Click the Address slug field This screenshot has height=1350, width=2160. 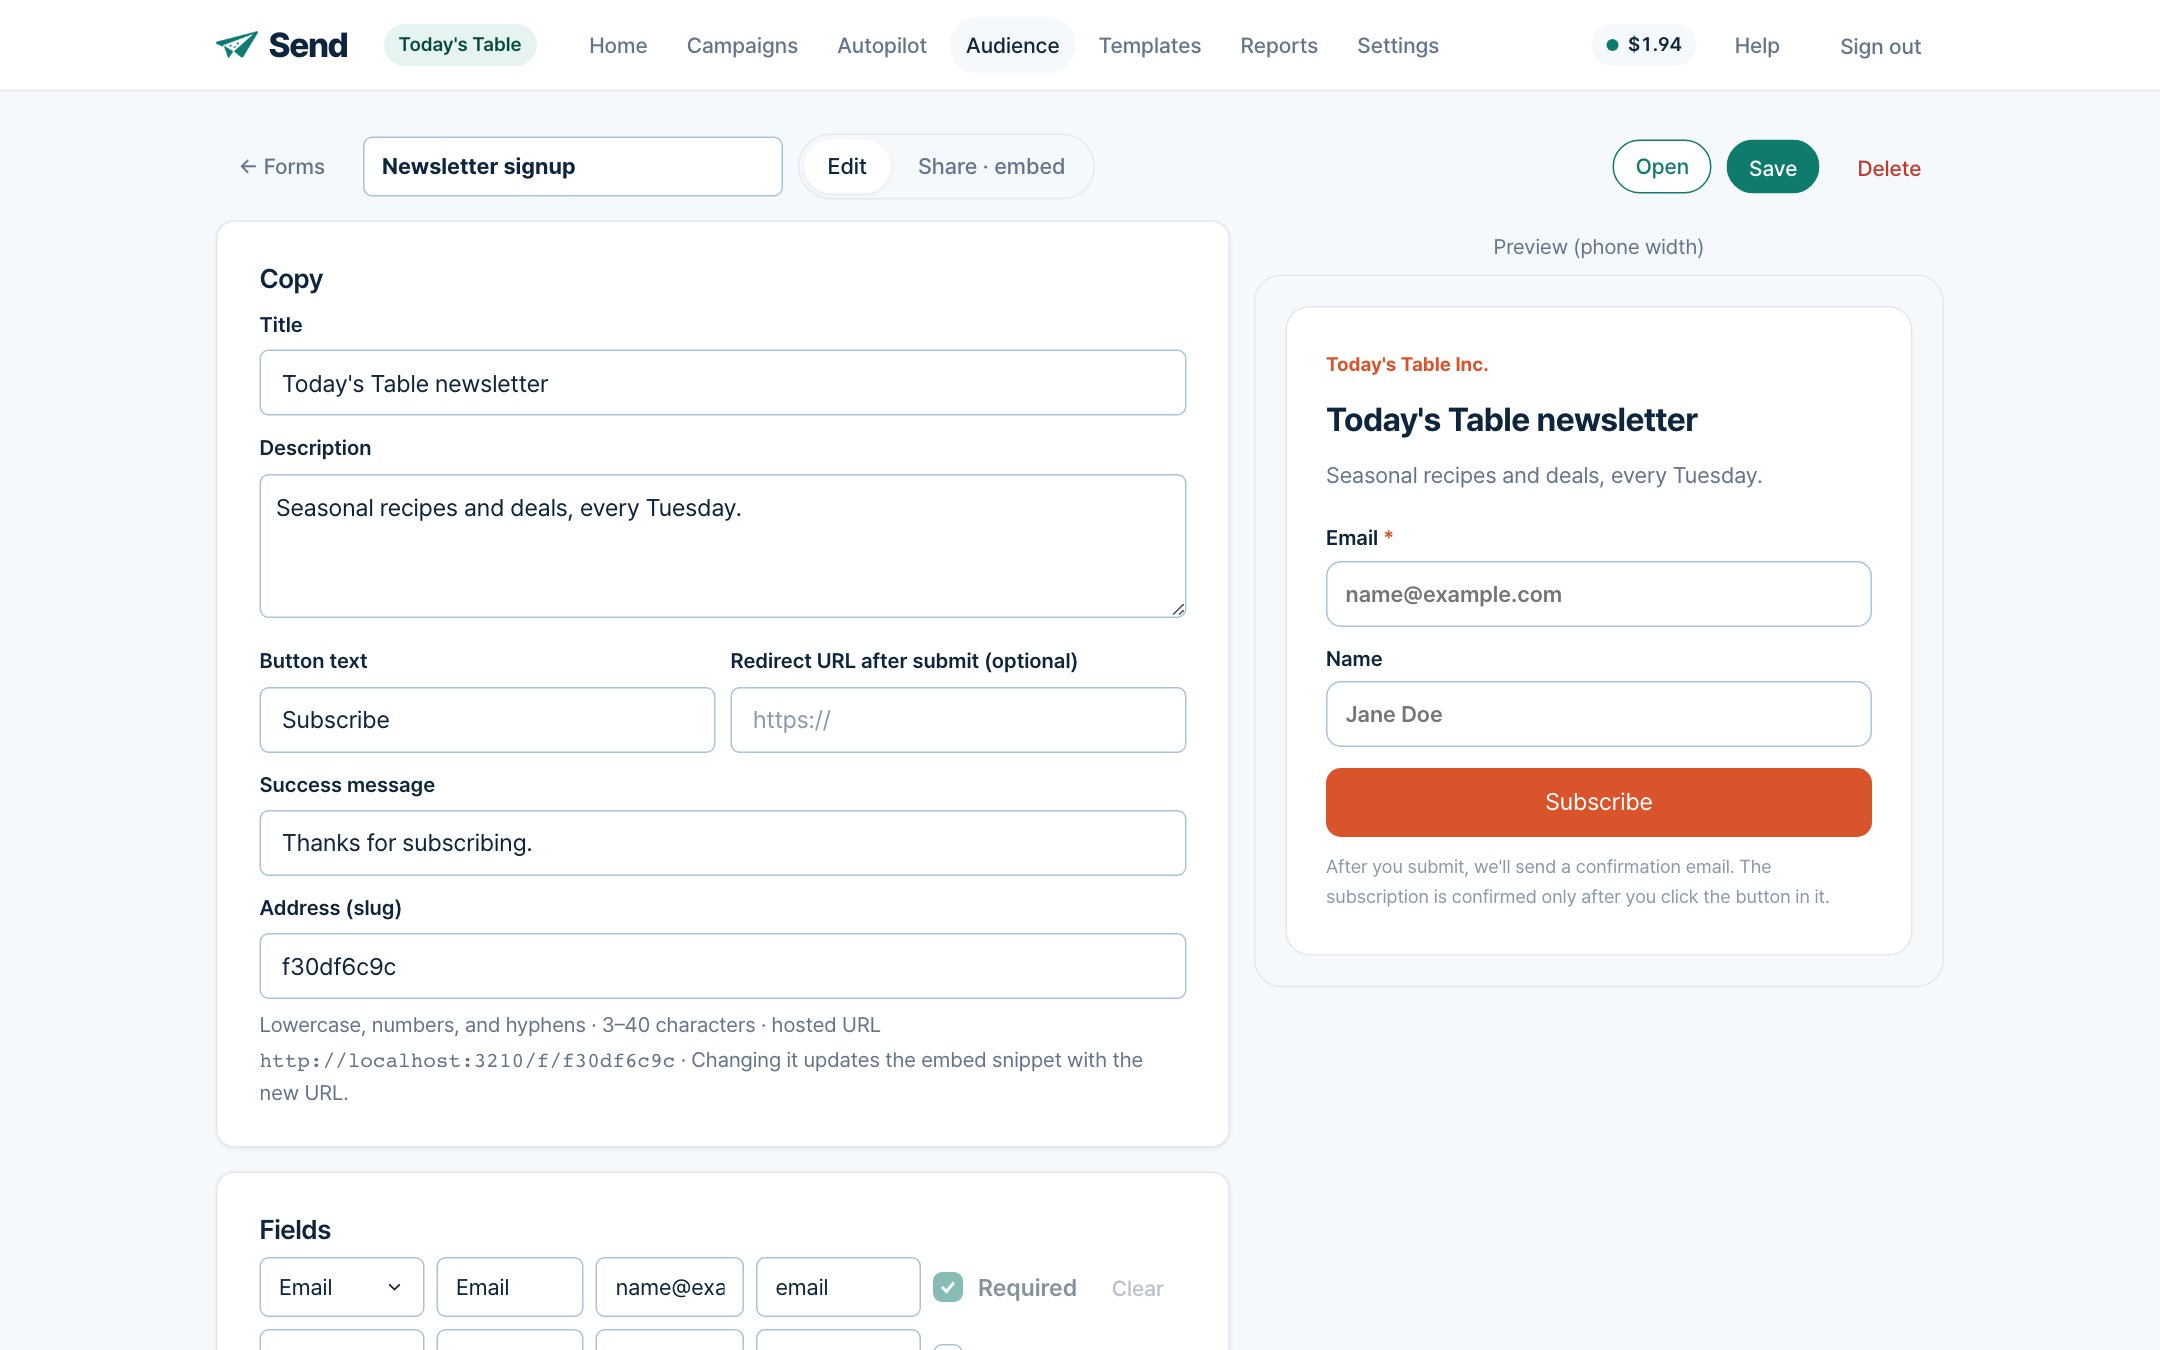(723, 966)
